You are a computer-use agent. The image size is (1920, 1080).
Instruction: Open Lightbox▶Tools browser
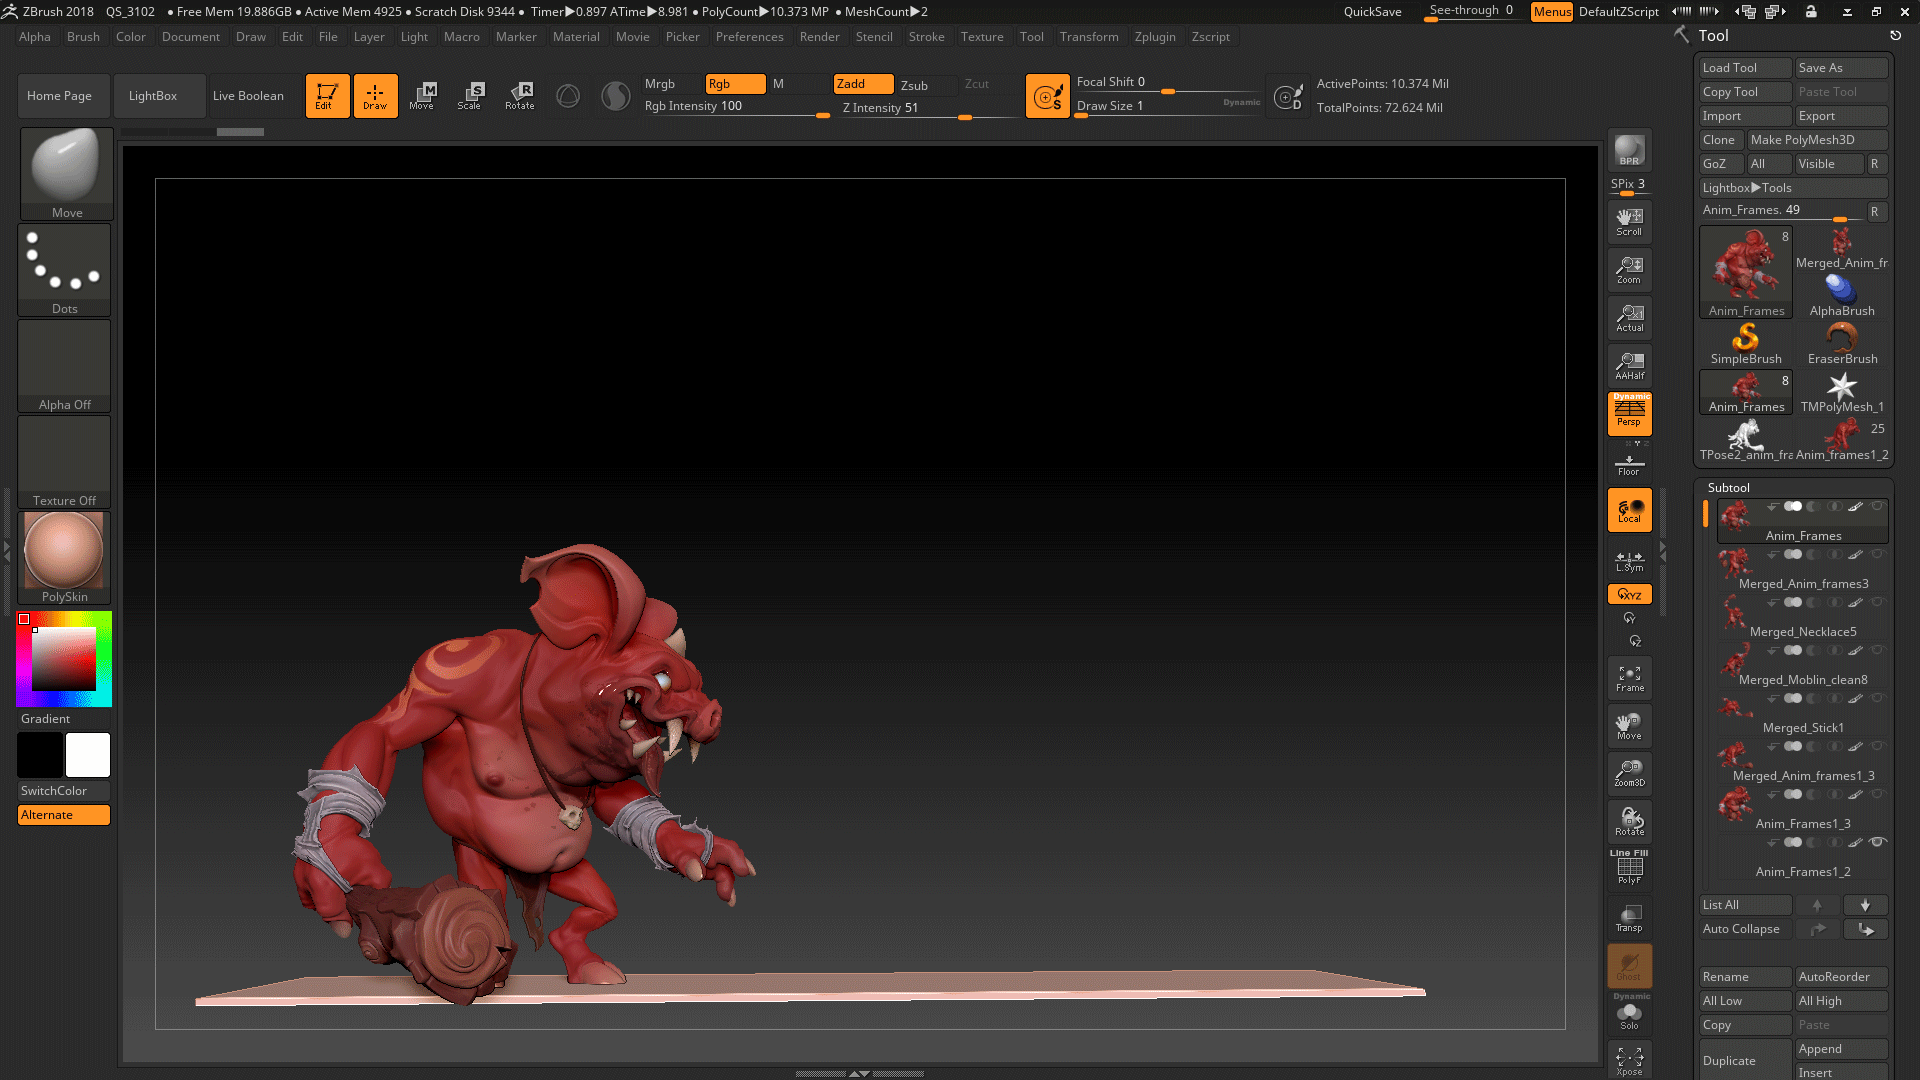click(1793, 188)
